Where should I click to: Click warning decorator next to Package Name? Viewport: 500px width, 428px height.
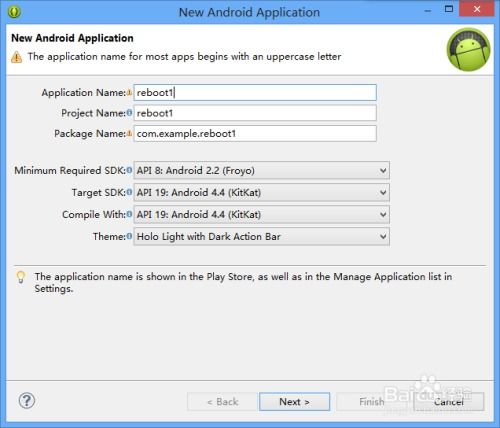coord(129,133)
